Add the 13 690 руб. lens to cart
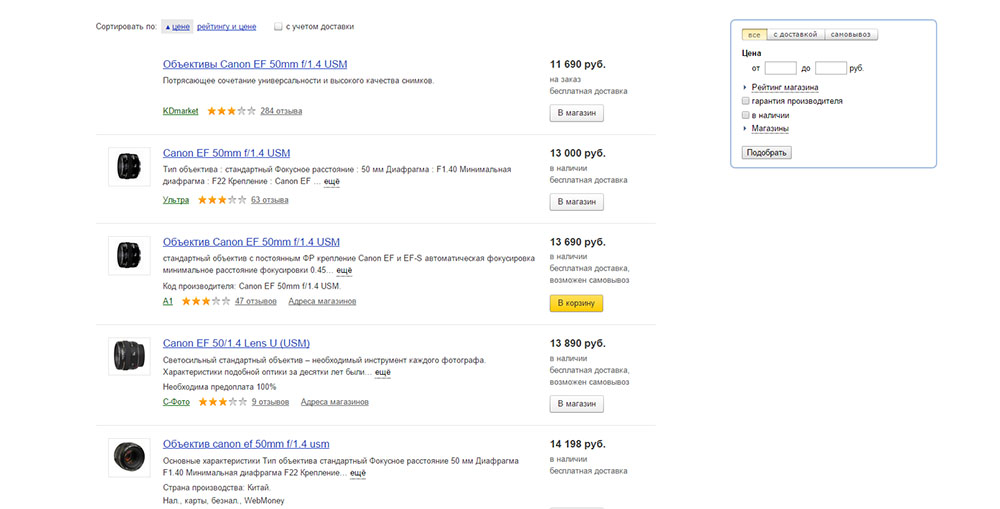This screenshot has height=509, width=1000. (x=577, y=303)
